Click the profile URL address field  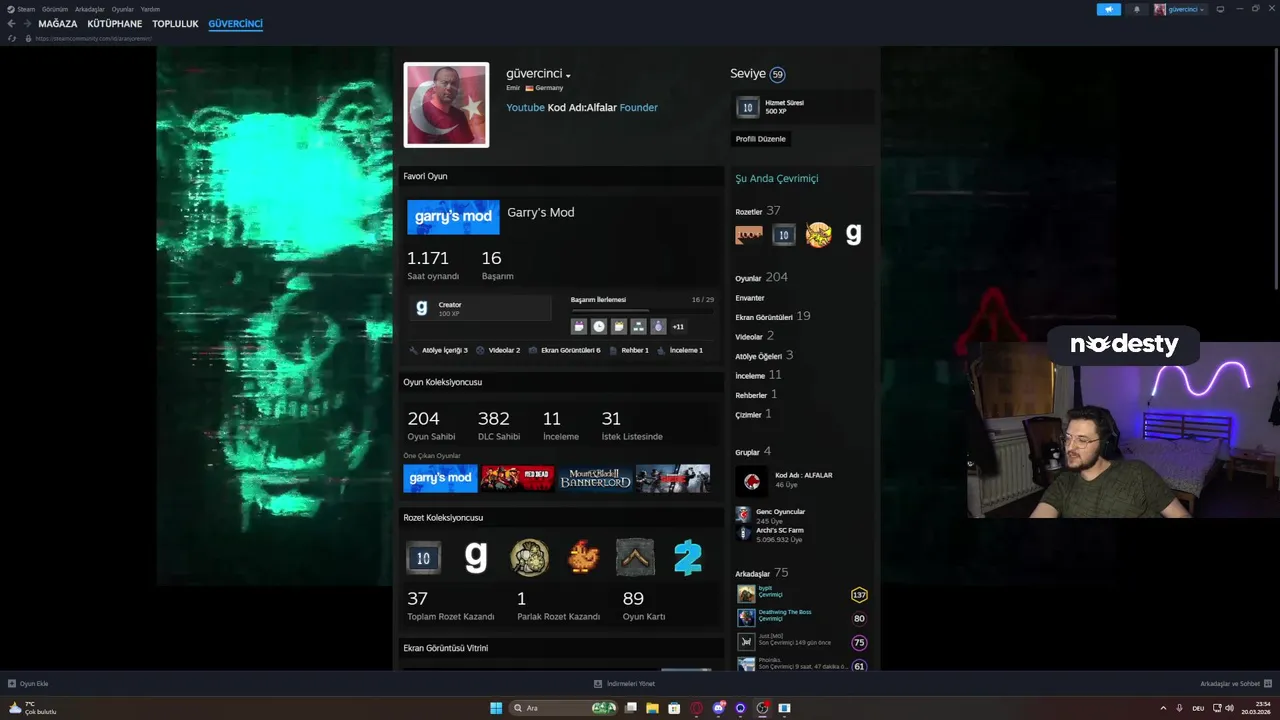tap(93, 38)
